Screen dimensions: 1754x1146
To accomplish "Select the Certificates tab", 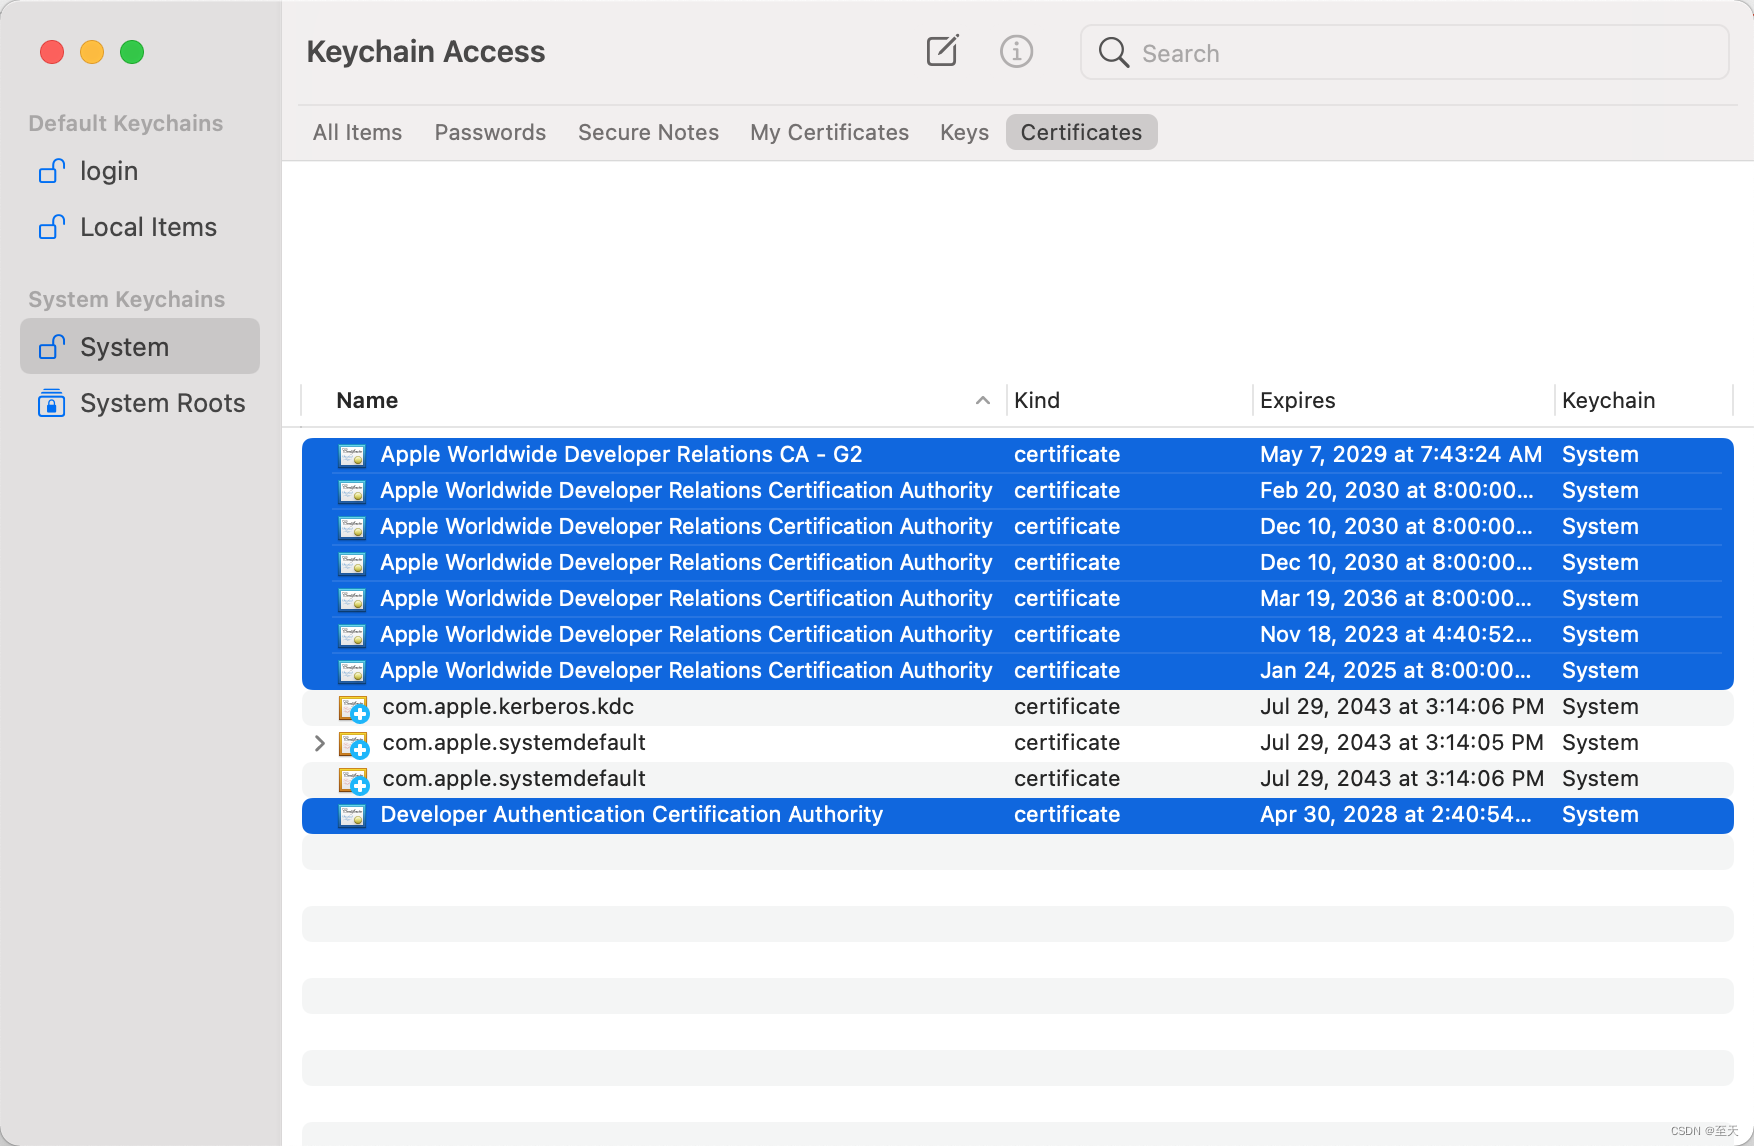I will coord(1081,132).
